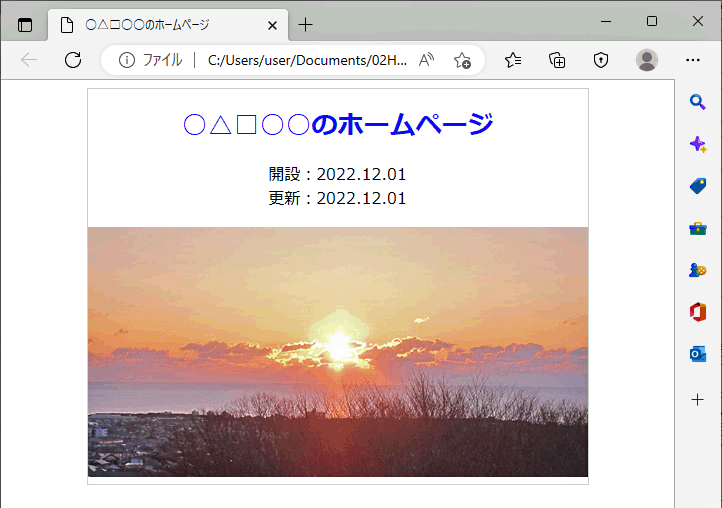Customize the sidebar with plus icon
Viewport: 722px width, 508px height.
[698, 399]
